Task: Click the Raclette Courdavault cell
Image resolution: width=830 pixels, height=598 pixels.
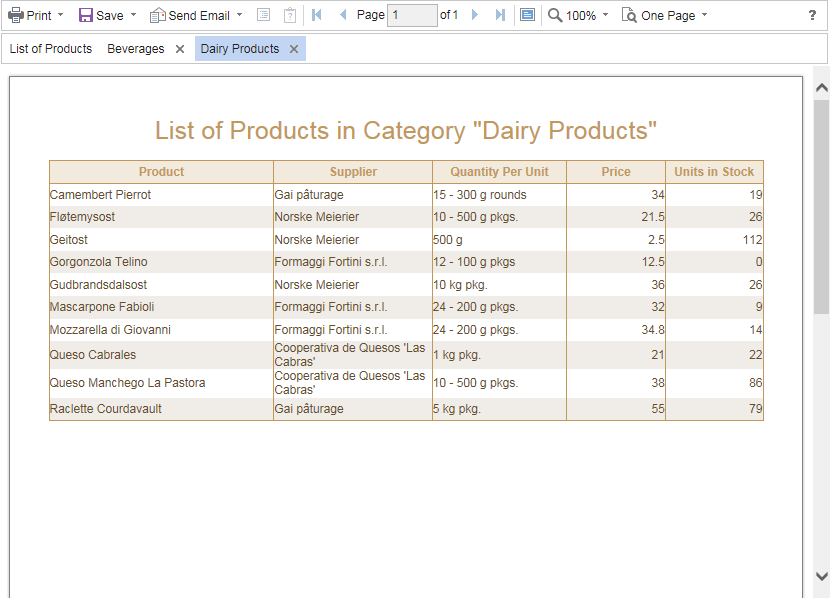Action: tap(161, 409)
